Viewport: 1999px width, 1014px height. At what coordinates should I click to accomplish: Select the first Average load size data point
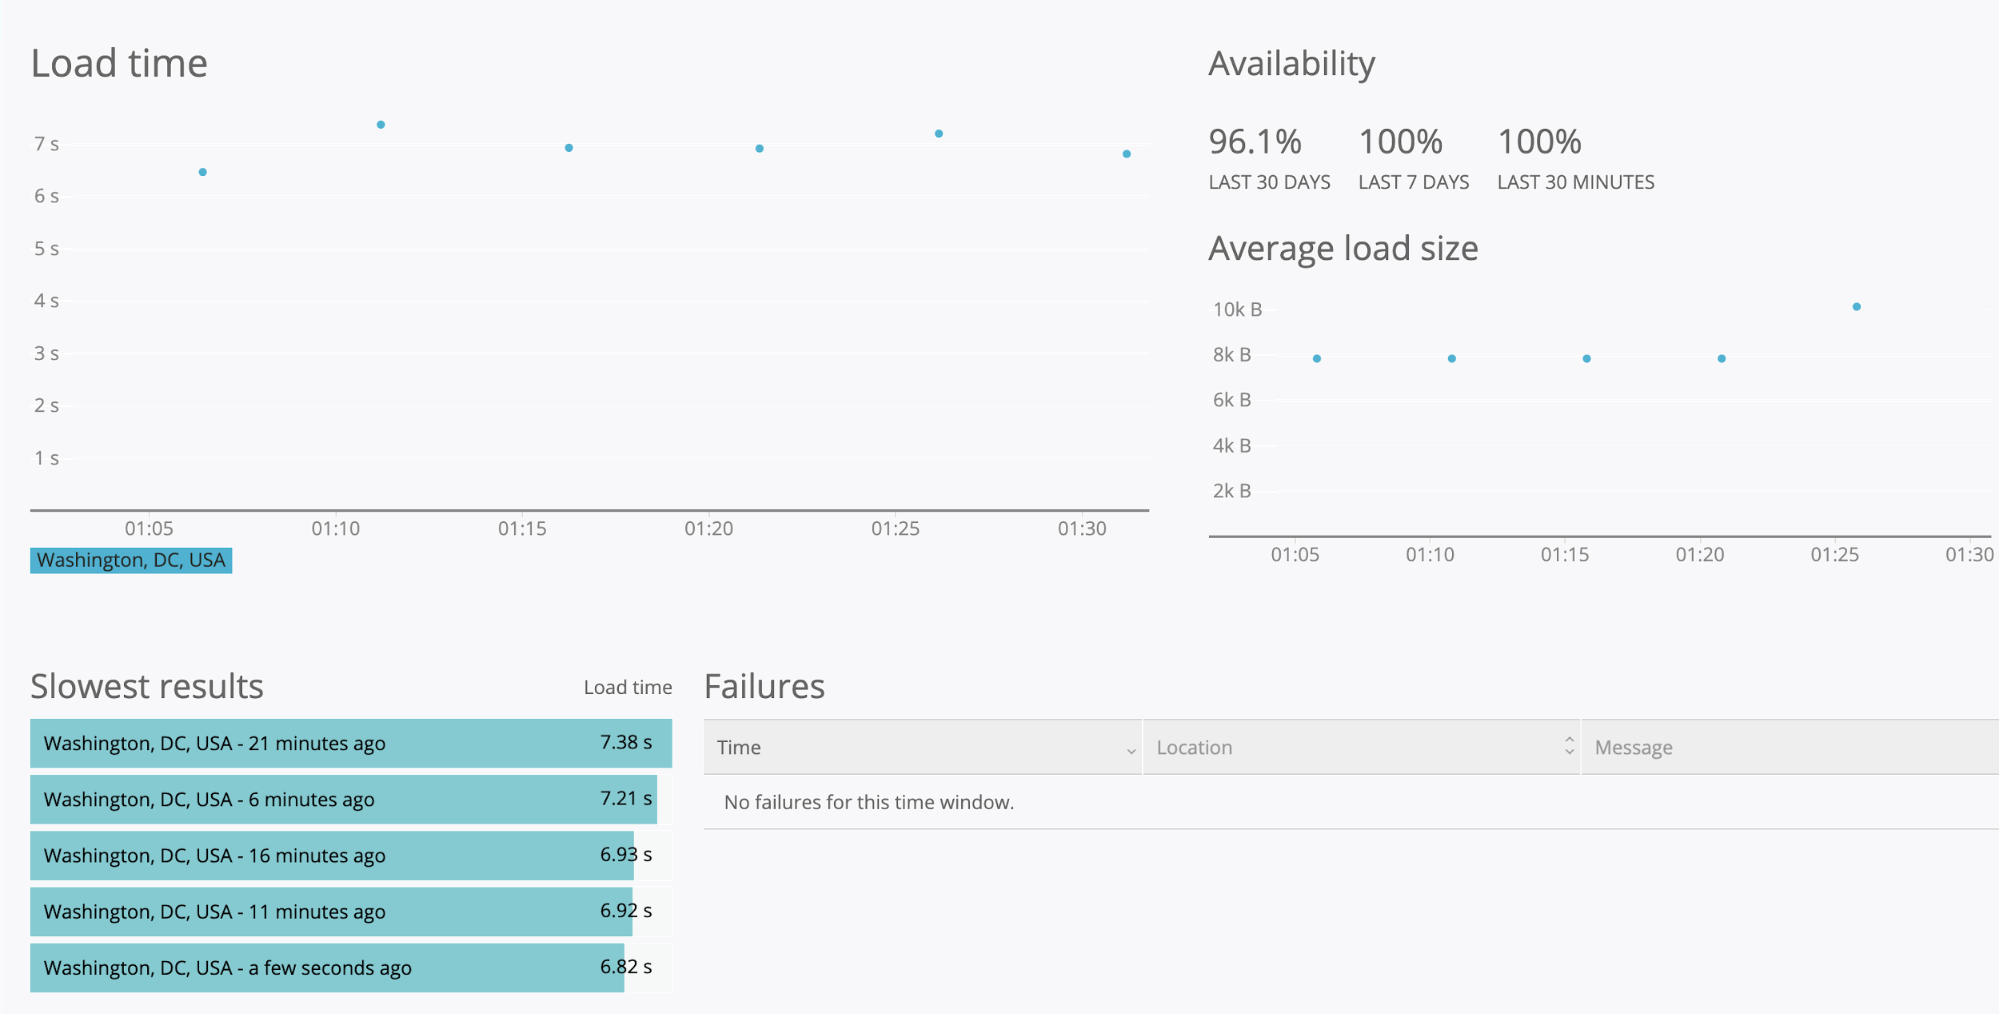click(1317, 358)
